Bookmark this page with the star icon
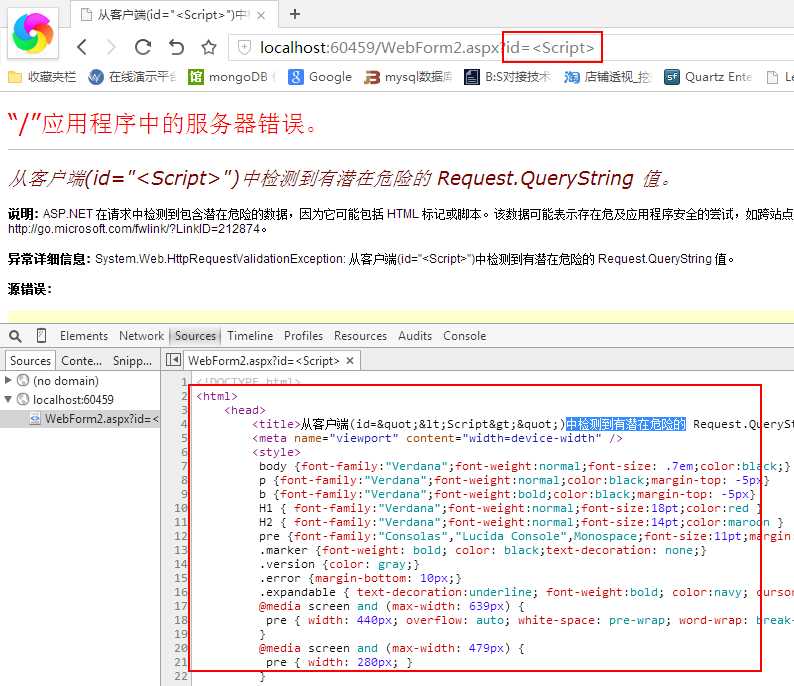The width and height of the screenshot is (794, 686). (x=209, y=48)
